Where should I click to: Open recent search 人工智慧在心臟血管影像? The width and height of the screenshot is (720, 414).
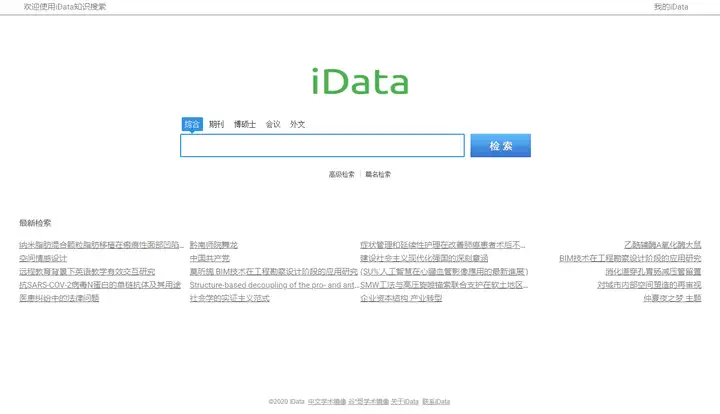pyautogui.click(x=444, y=272)
